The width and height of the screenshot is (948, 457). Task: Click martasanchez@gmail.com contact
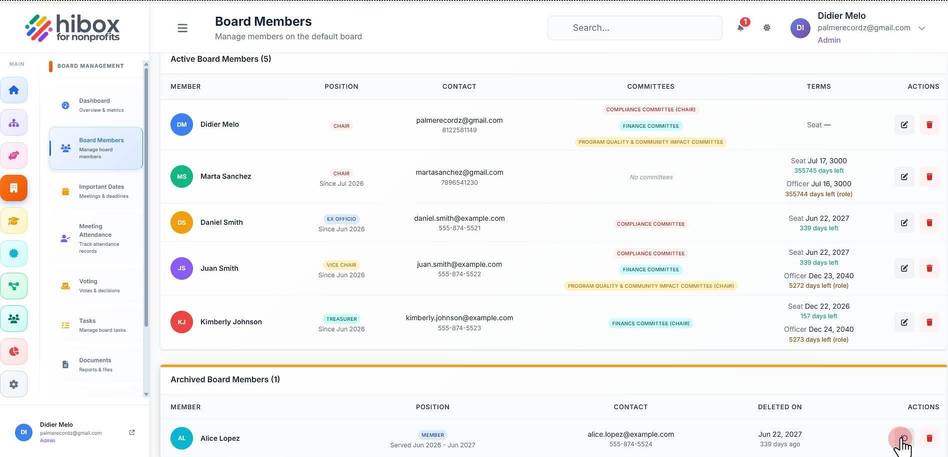click(x=459, y=172)
